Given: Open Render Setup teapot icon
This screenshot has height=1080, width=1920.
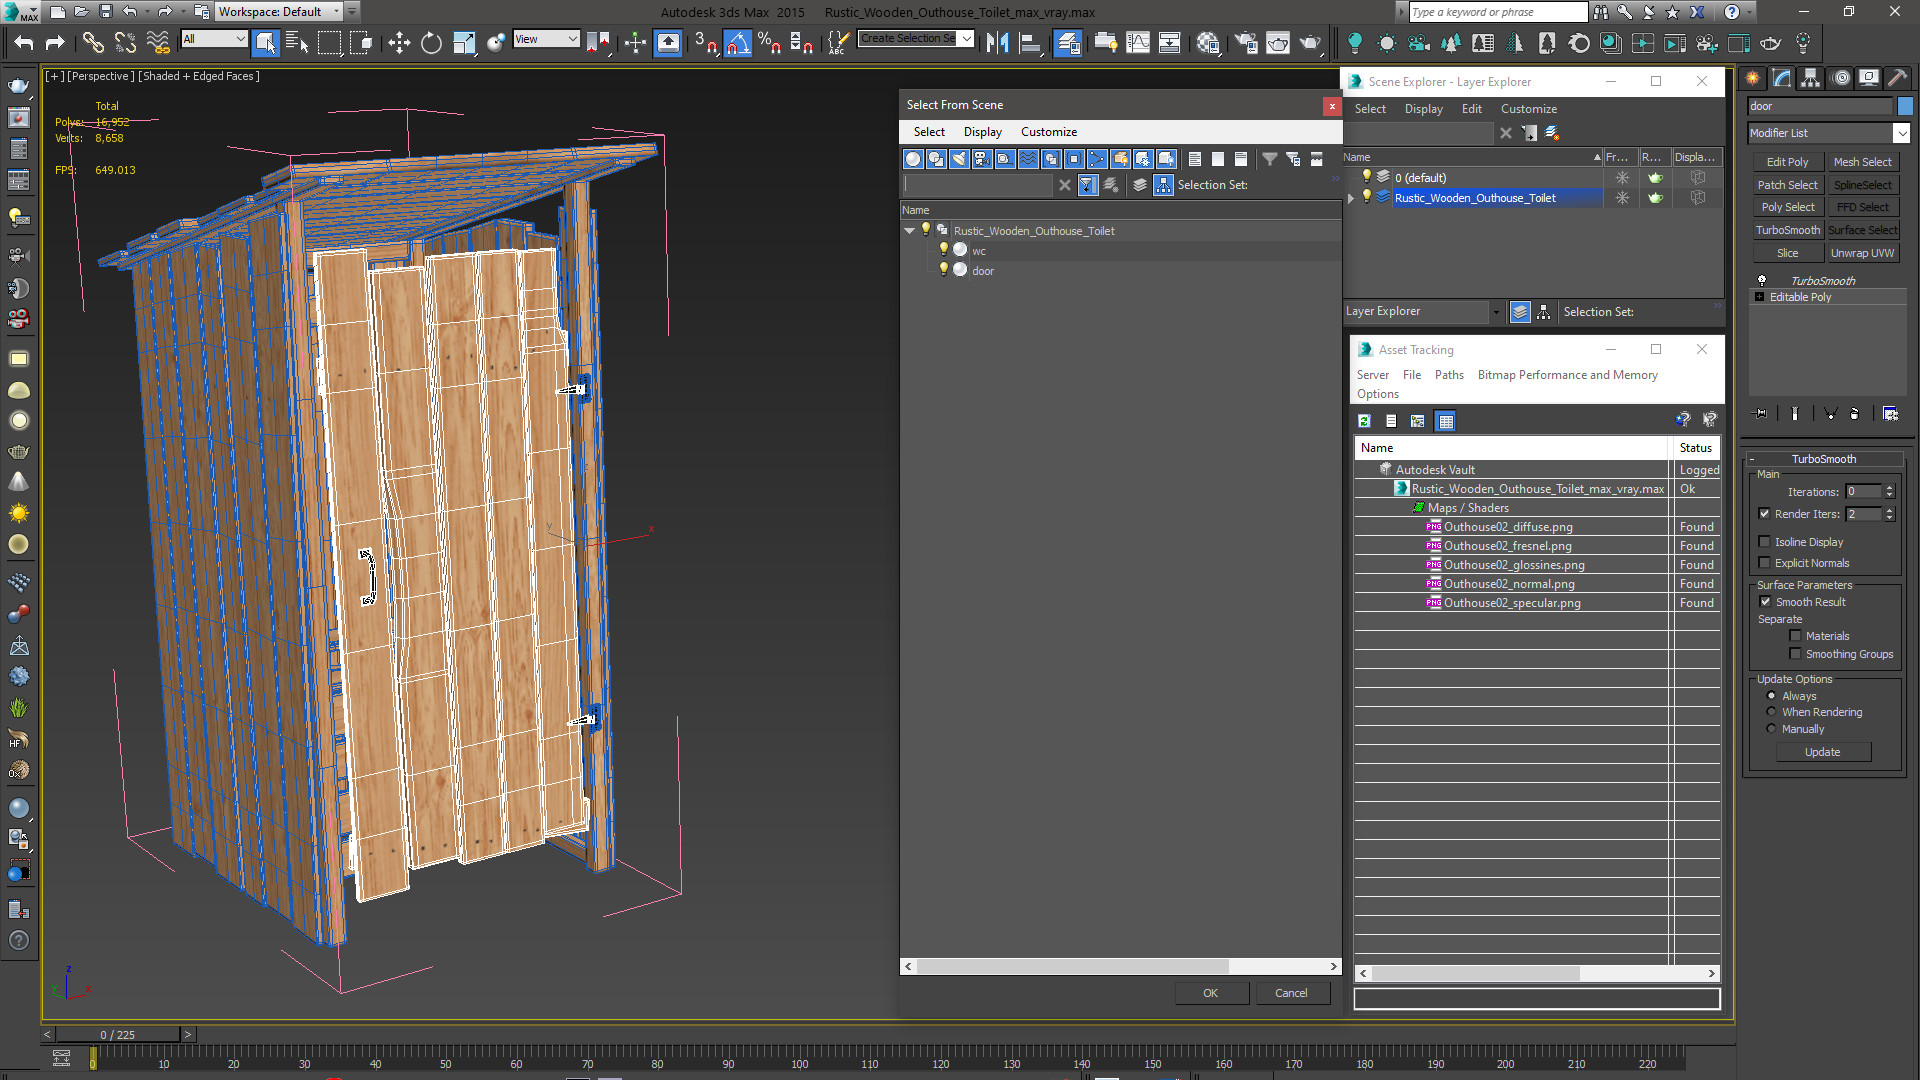Looking at the screenshot, I should [x=1246, y=42].
